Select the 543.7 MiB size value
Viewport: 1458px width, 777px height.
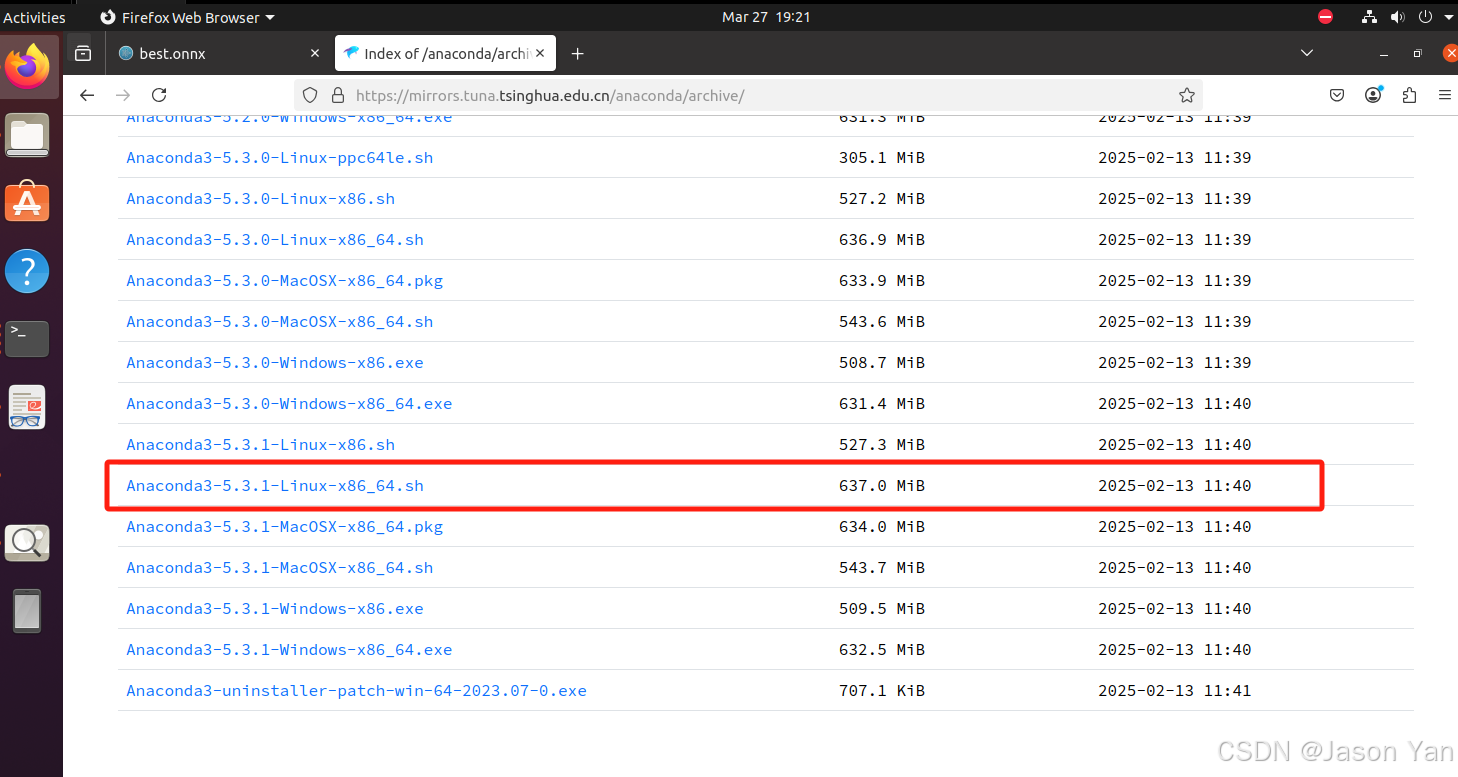882,568
